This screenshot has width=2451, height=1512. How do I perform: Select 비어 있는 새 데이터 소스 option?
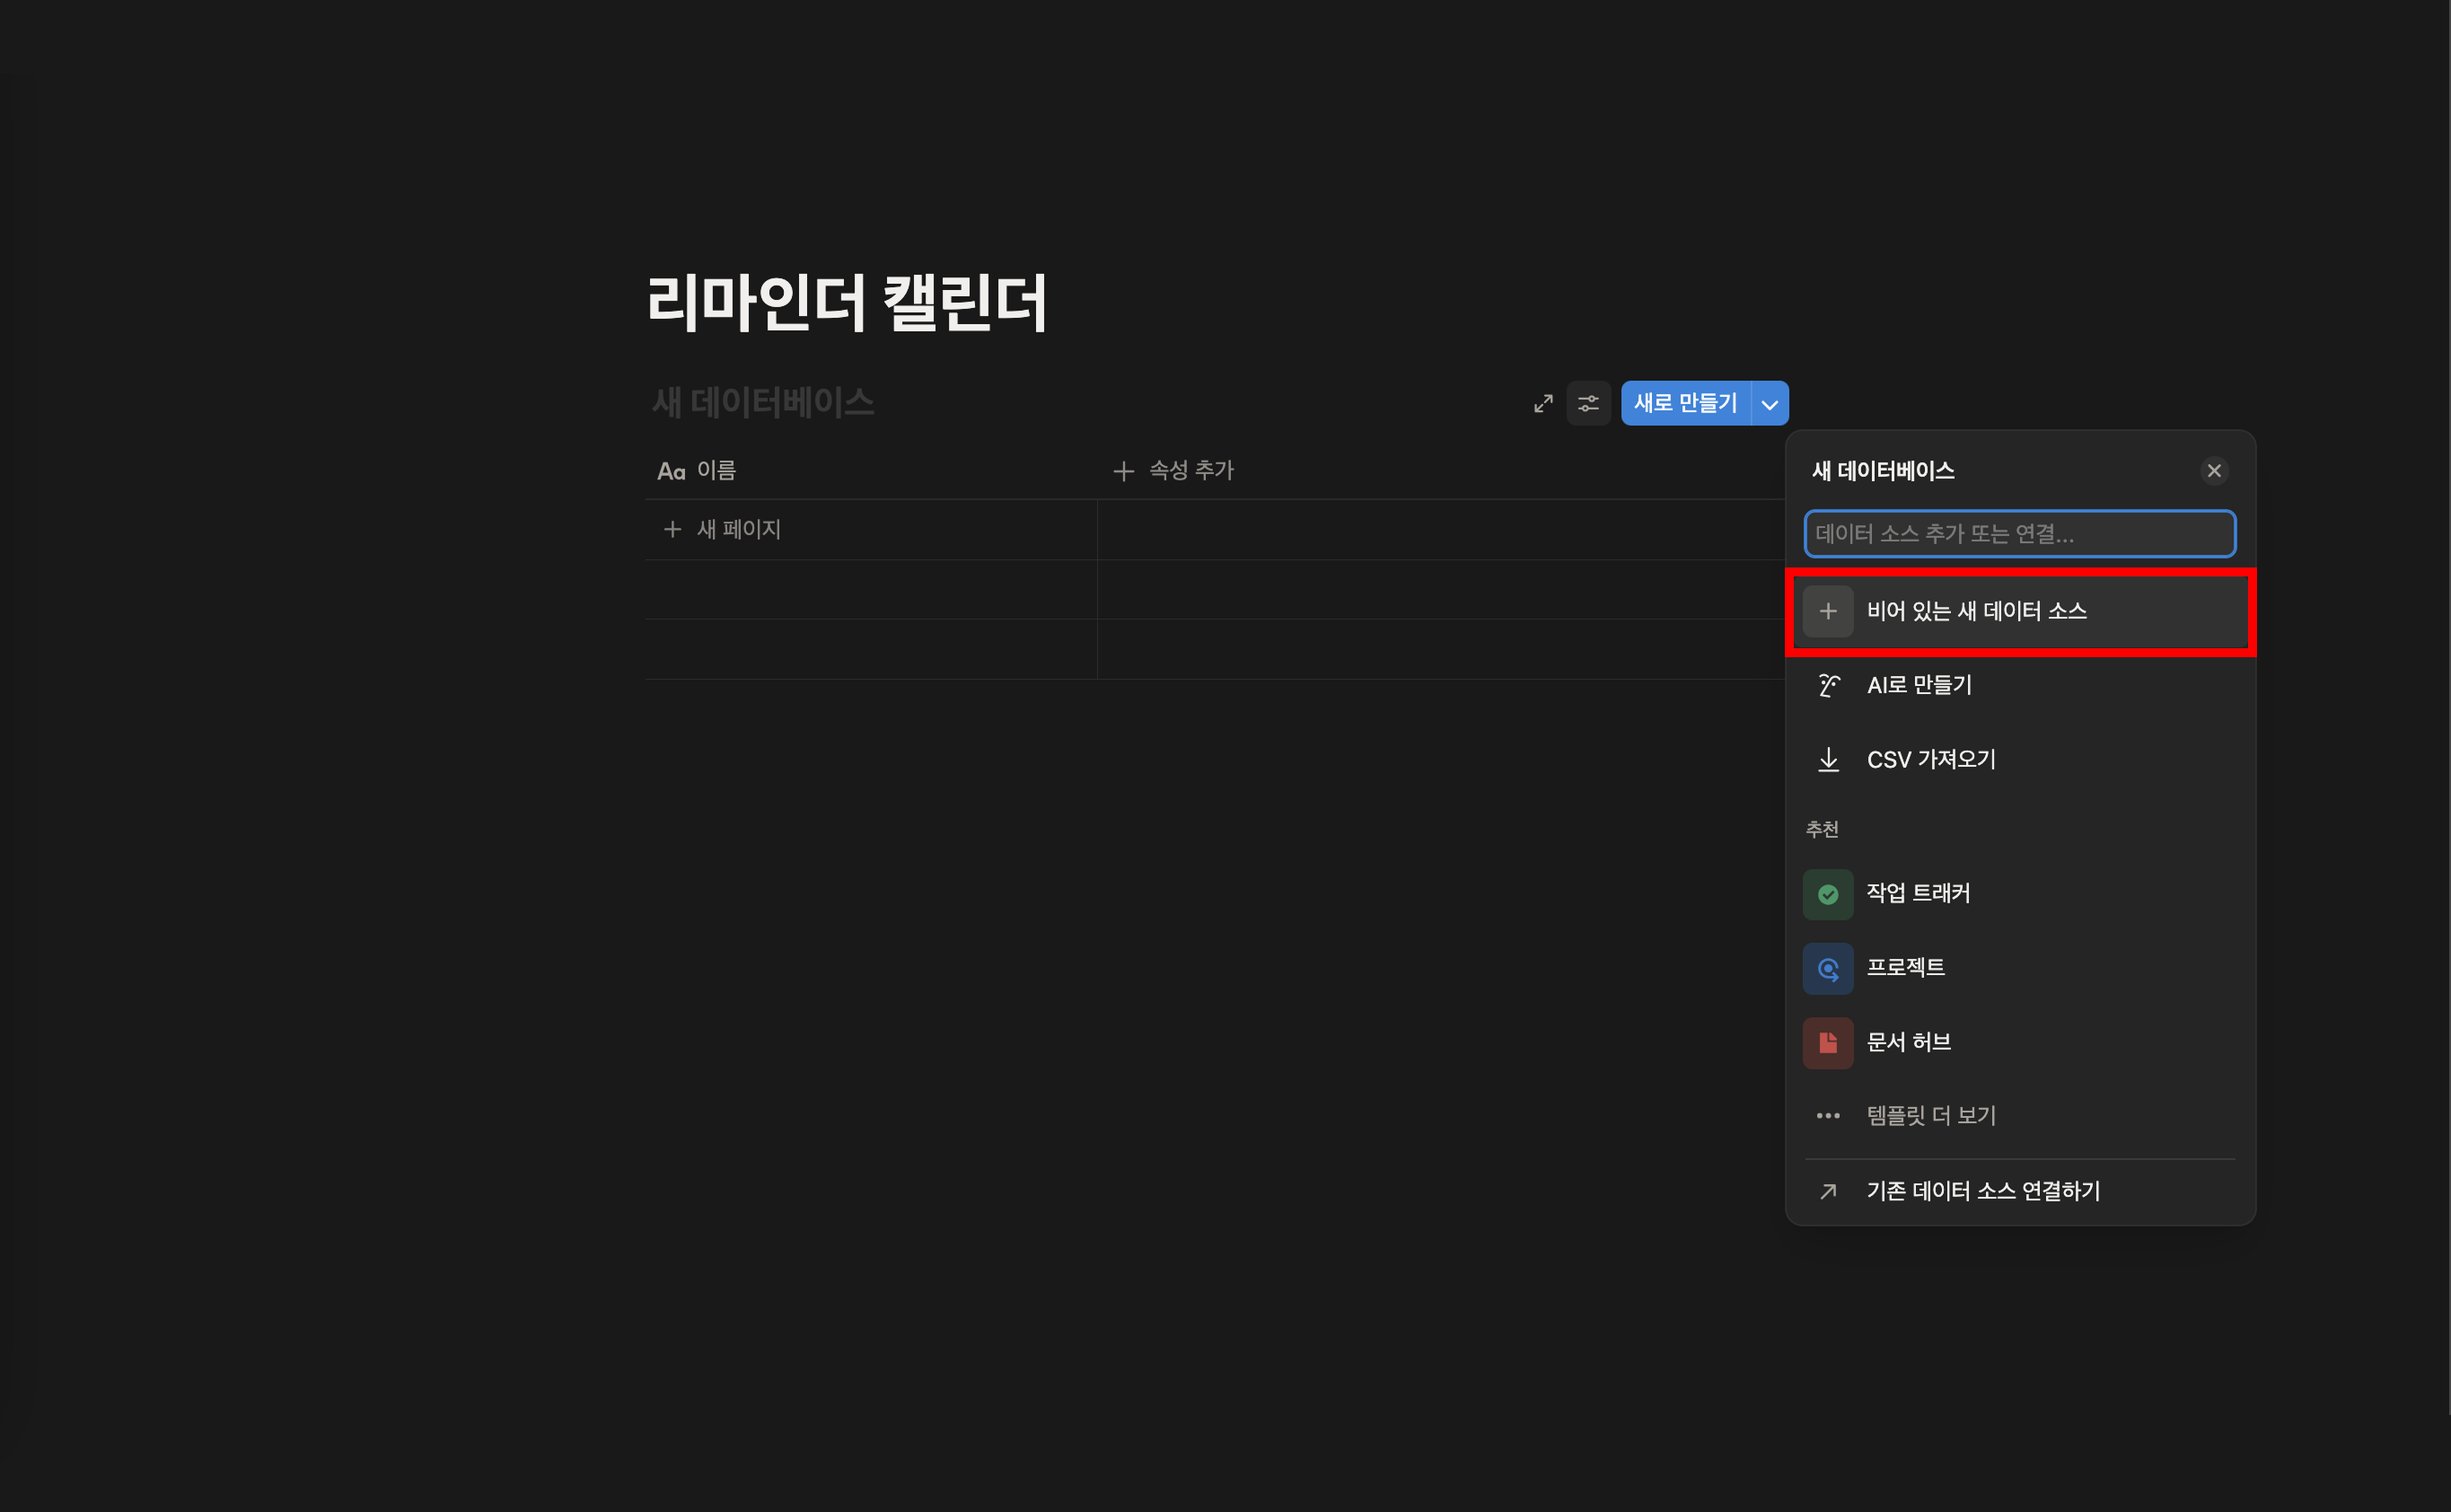(x=1976, y=611)
